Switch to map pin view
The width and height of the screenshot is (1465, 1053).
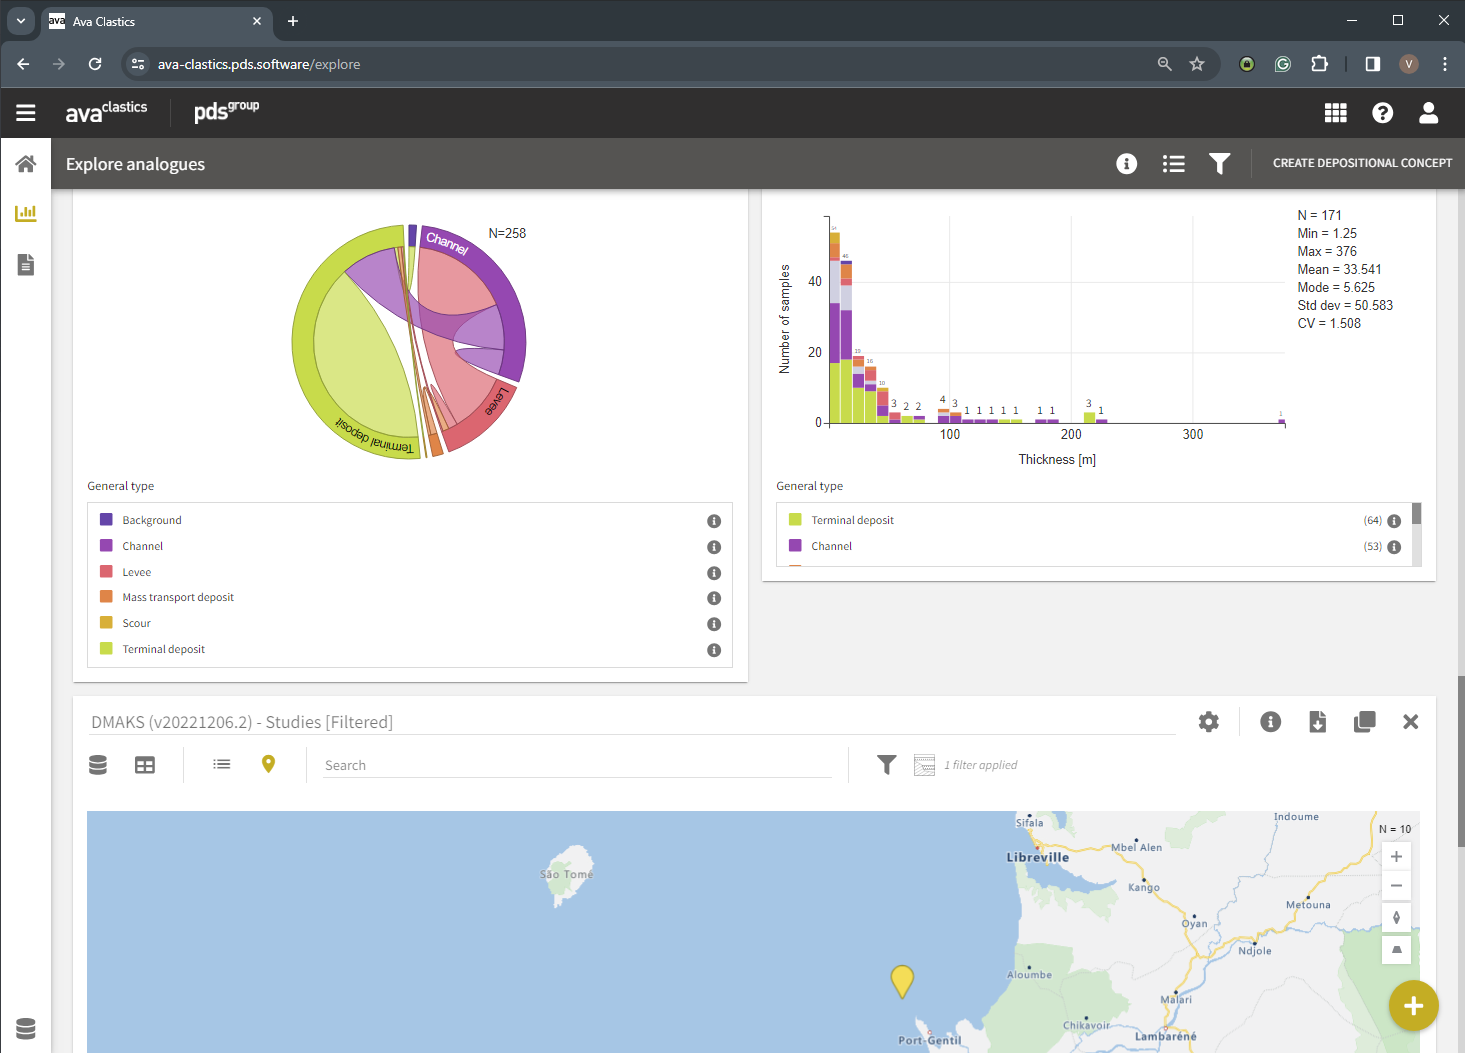click(268, 764)
